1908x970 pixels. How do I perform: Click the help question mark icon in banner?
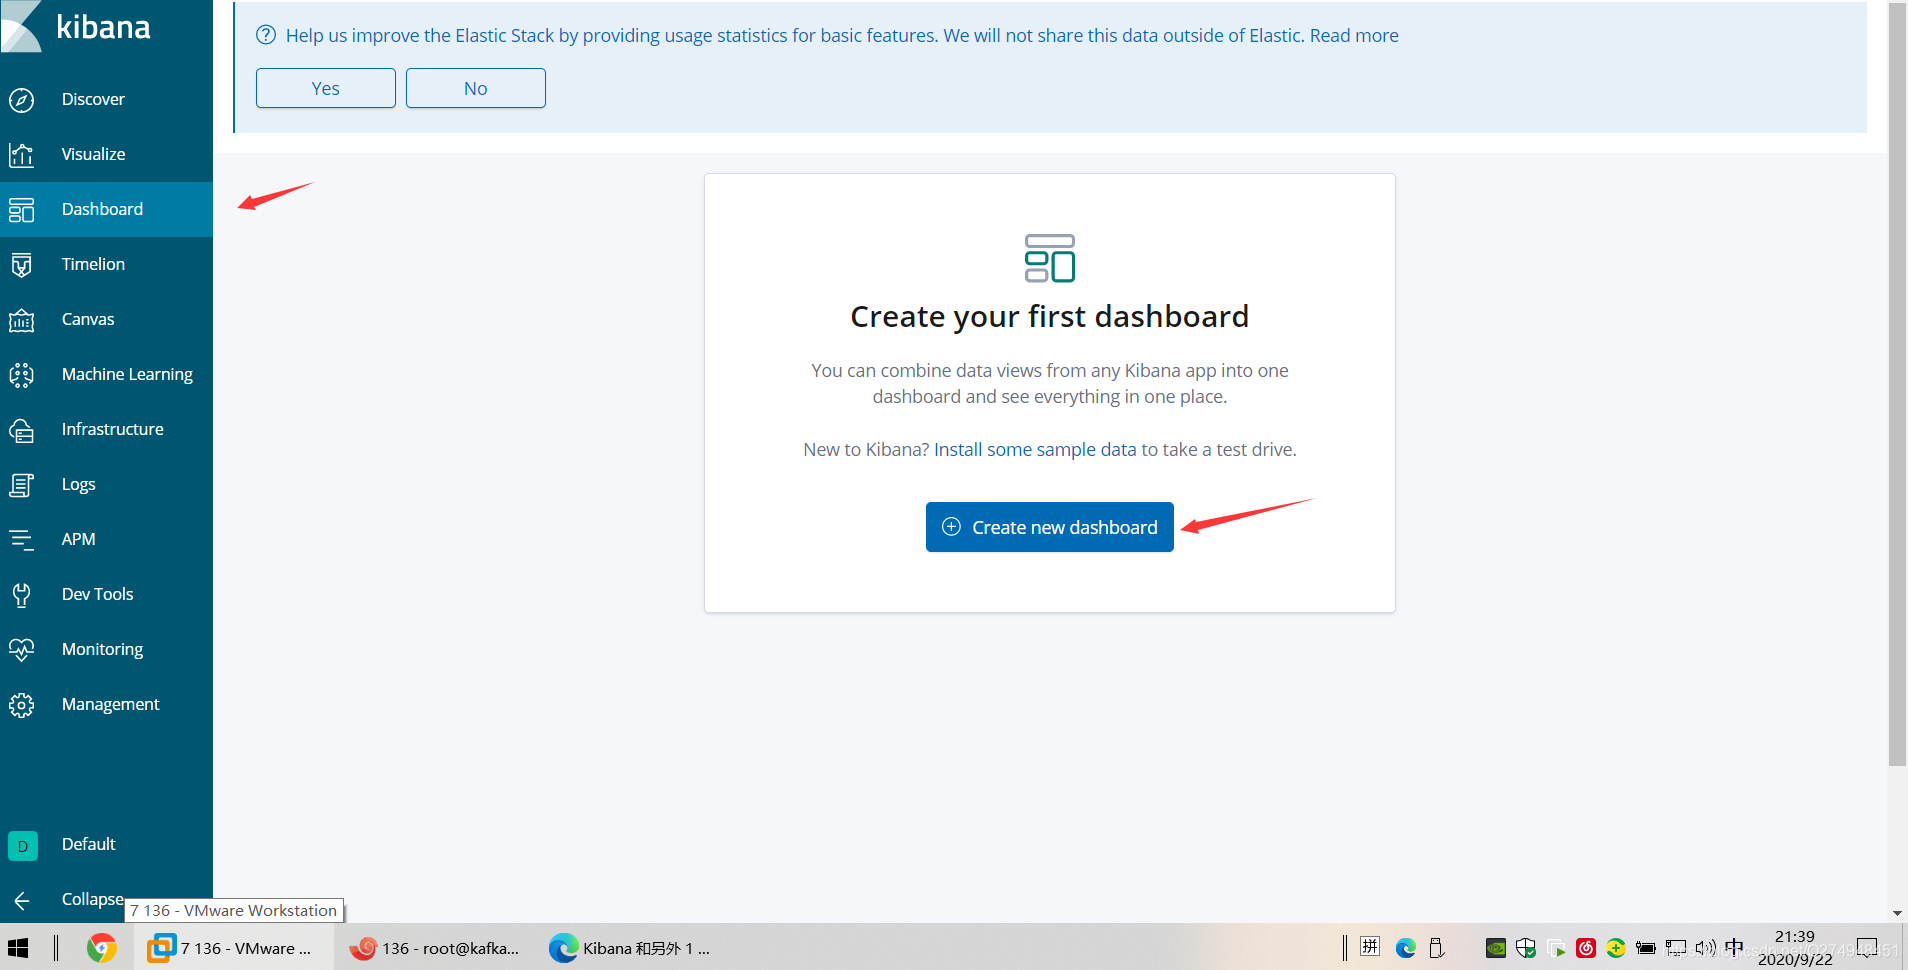click(x=266, y=35)
